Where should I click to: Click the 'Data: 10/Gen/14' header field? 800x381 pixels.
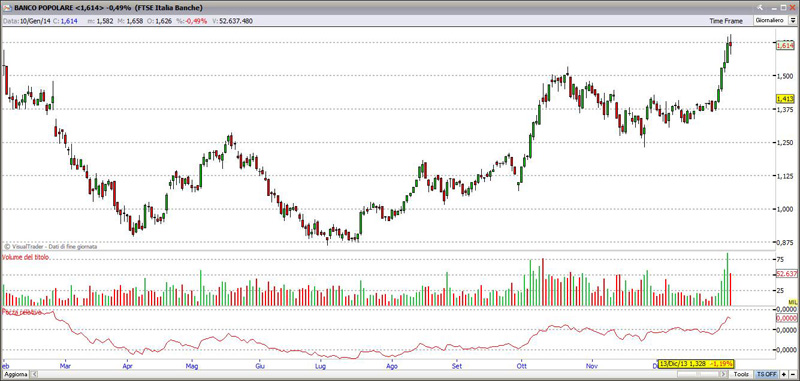coord(27,21)
